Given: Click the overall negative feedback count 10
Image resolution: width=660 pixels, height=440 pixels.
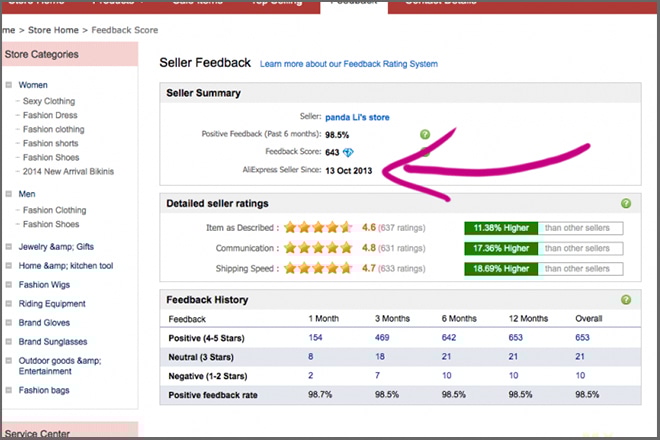Looking at the screenshot, I should [x=581, y=375].
